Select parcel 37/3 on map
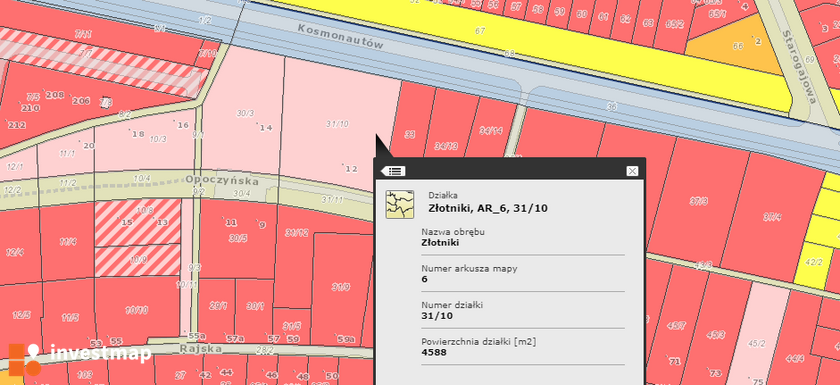840x385 pixels. pyautogui.click(x=699, y=201)
